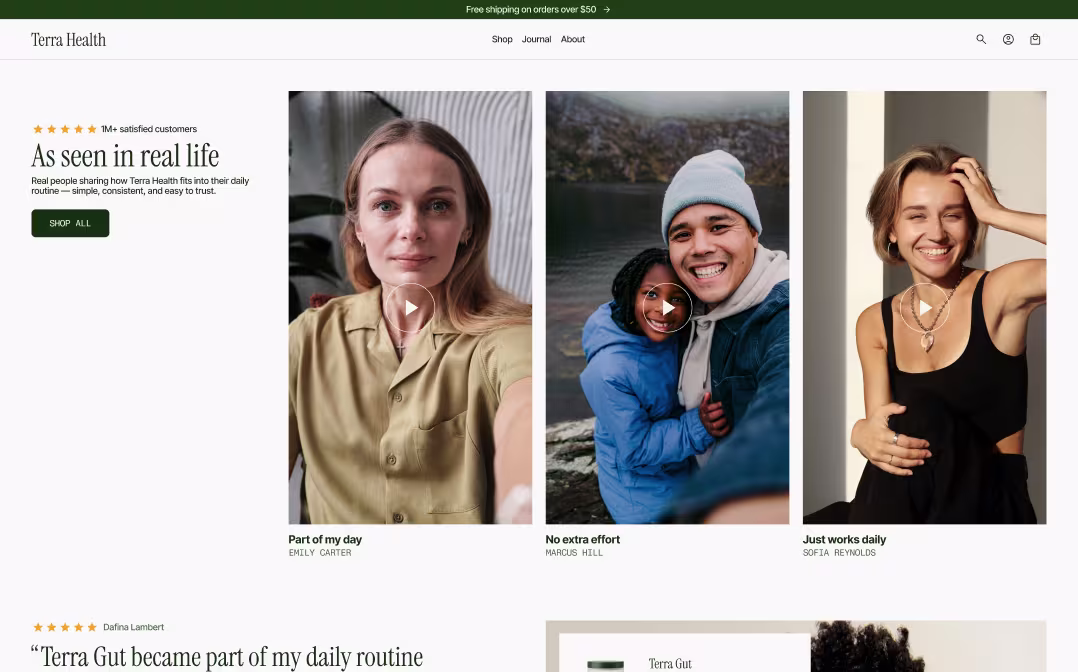The image size is (1078, 672).
Task: Play Marcus Hill's testimonial video
Action: click(667, 307)
